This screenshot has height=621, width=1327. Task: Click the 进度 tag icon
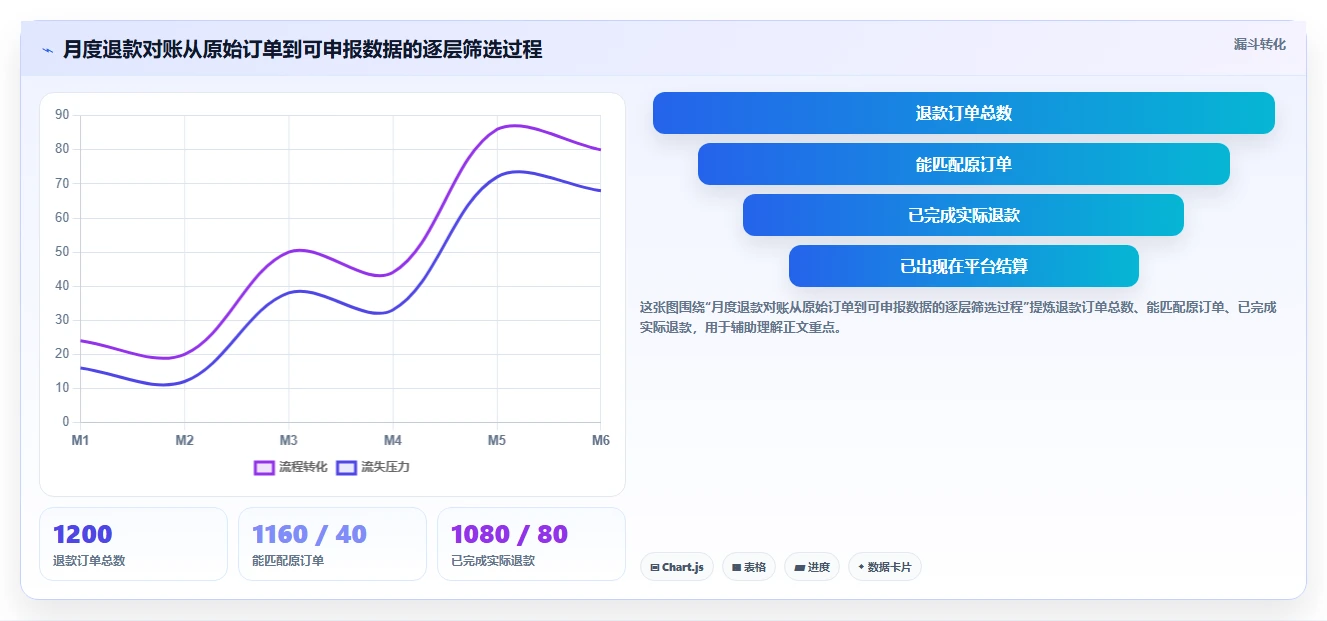click(x=800, y=567)
